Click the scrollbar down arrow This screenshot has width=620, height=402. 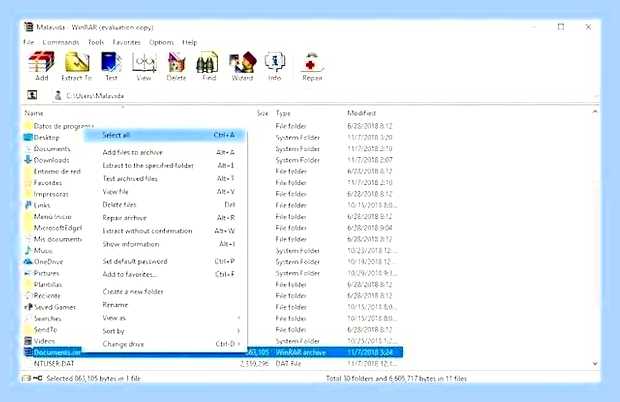coord(595,364)
